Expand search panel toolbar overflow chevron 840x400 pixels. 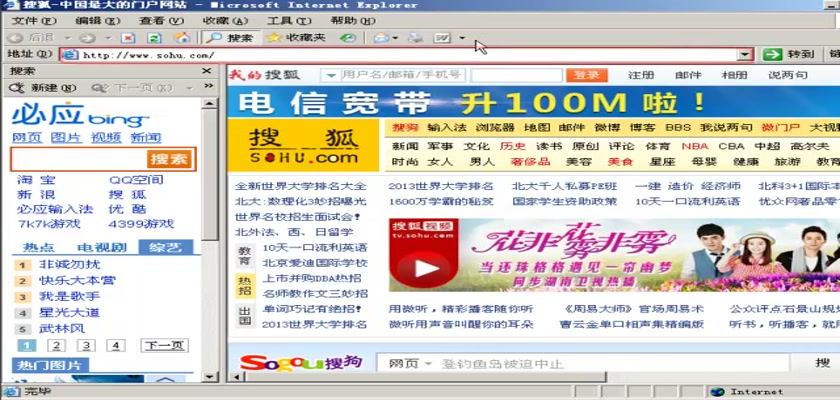[208, 86]
